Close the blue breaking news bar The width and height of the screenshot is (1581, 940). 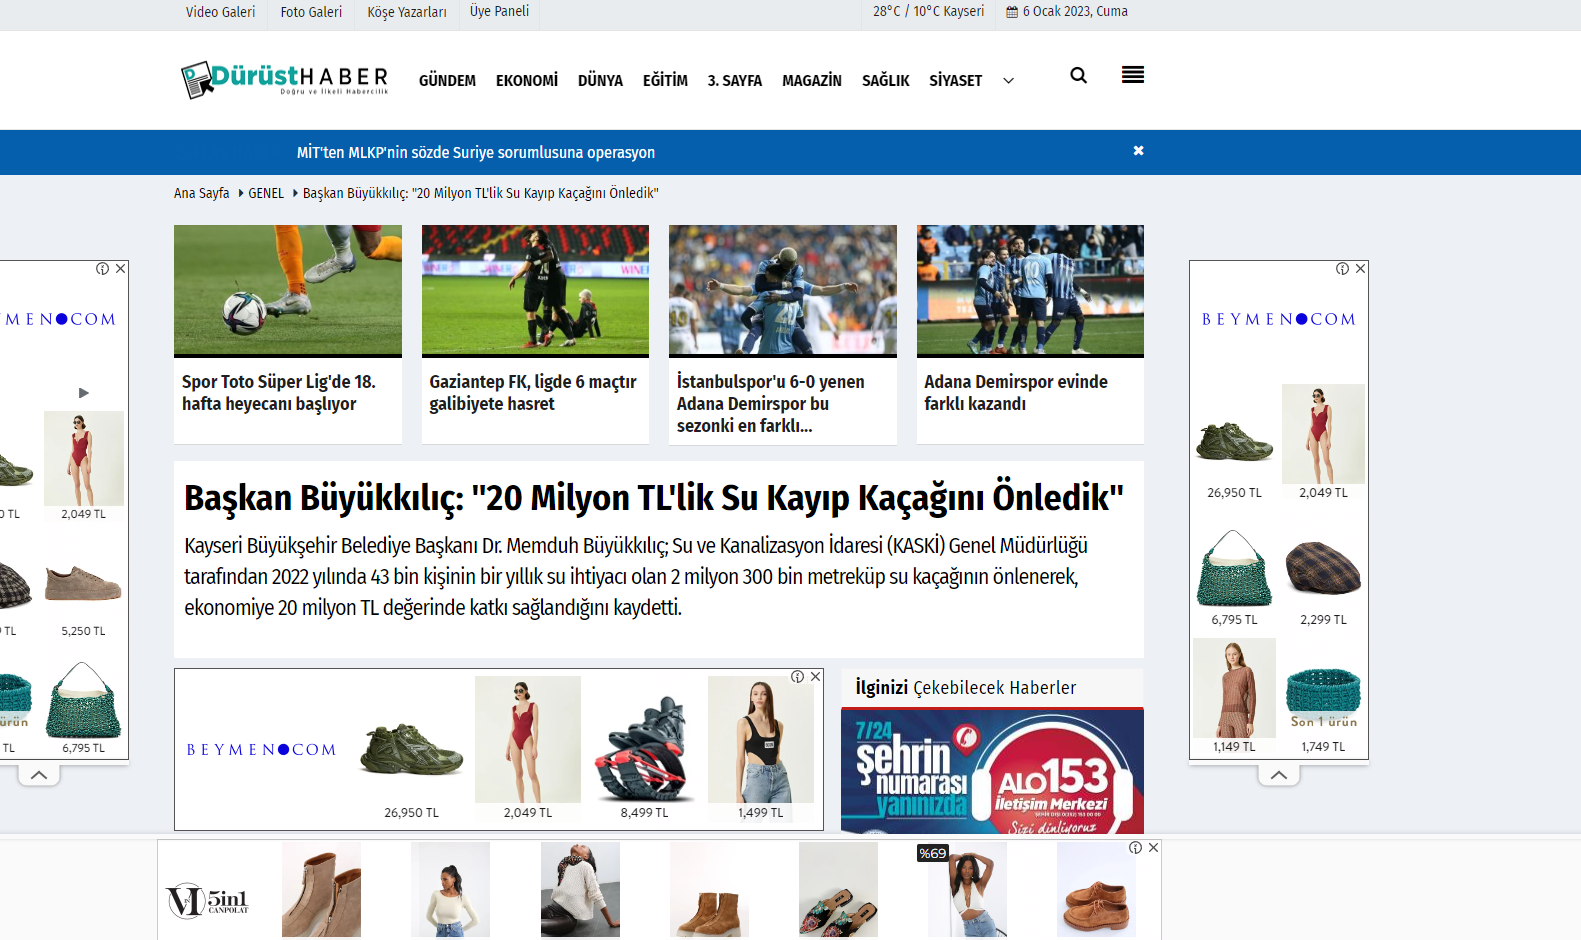tap(1138, 151)
